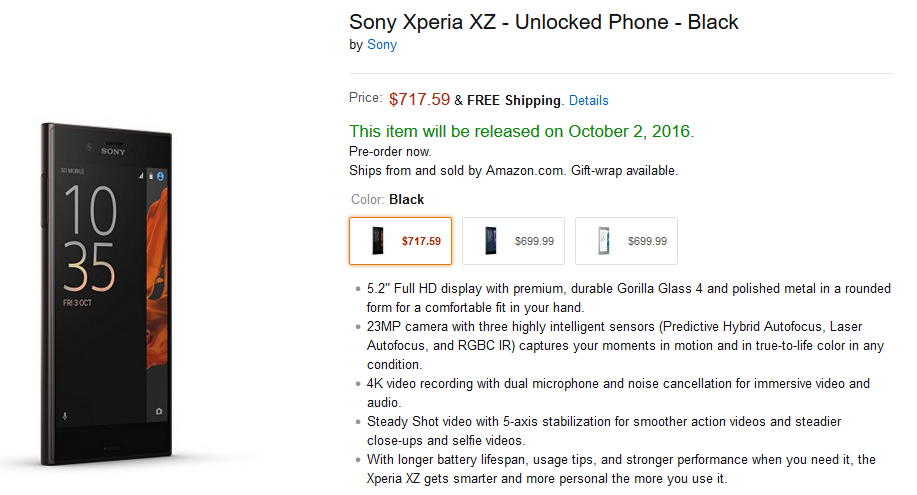Screen dimensions: 917x495
Task: Click the 23MP camera feature bullet
Action: coord(625,345)
